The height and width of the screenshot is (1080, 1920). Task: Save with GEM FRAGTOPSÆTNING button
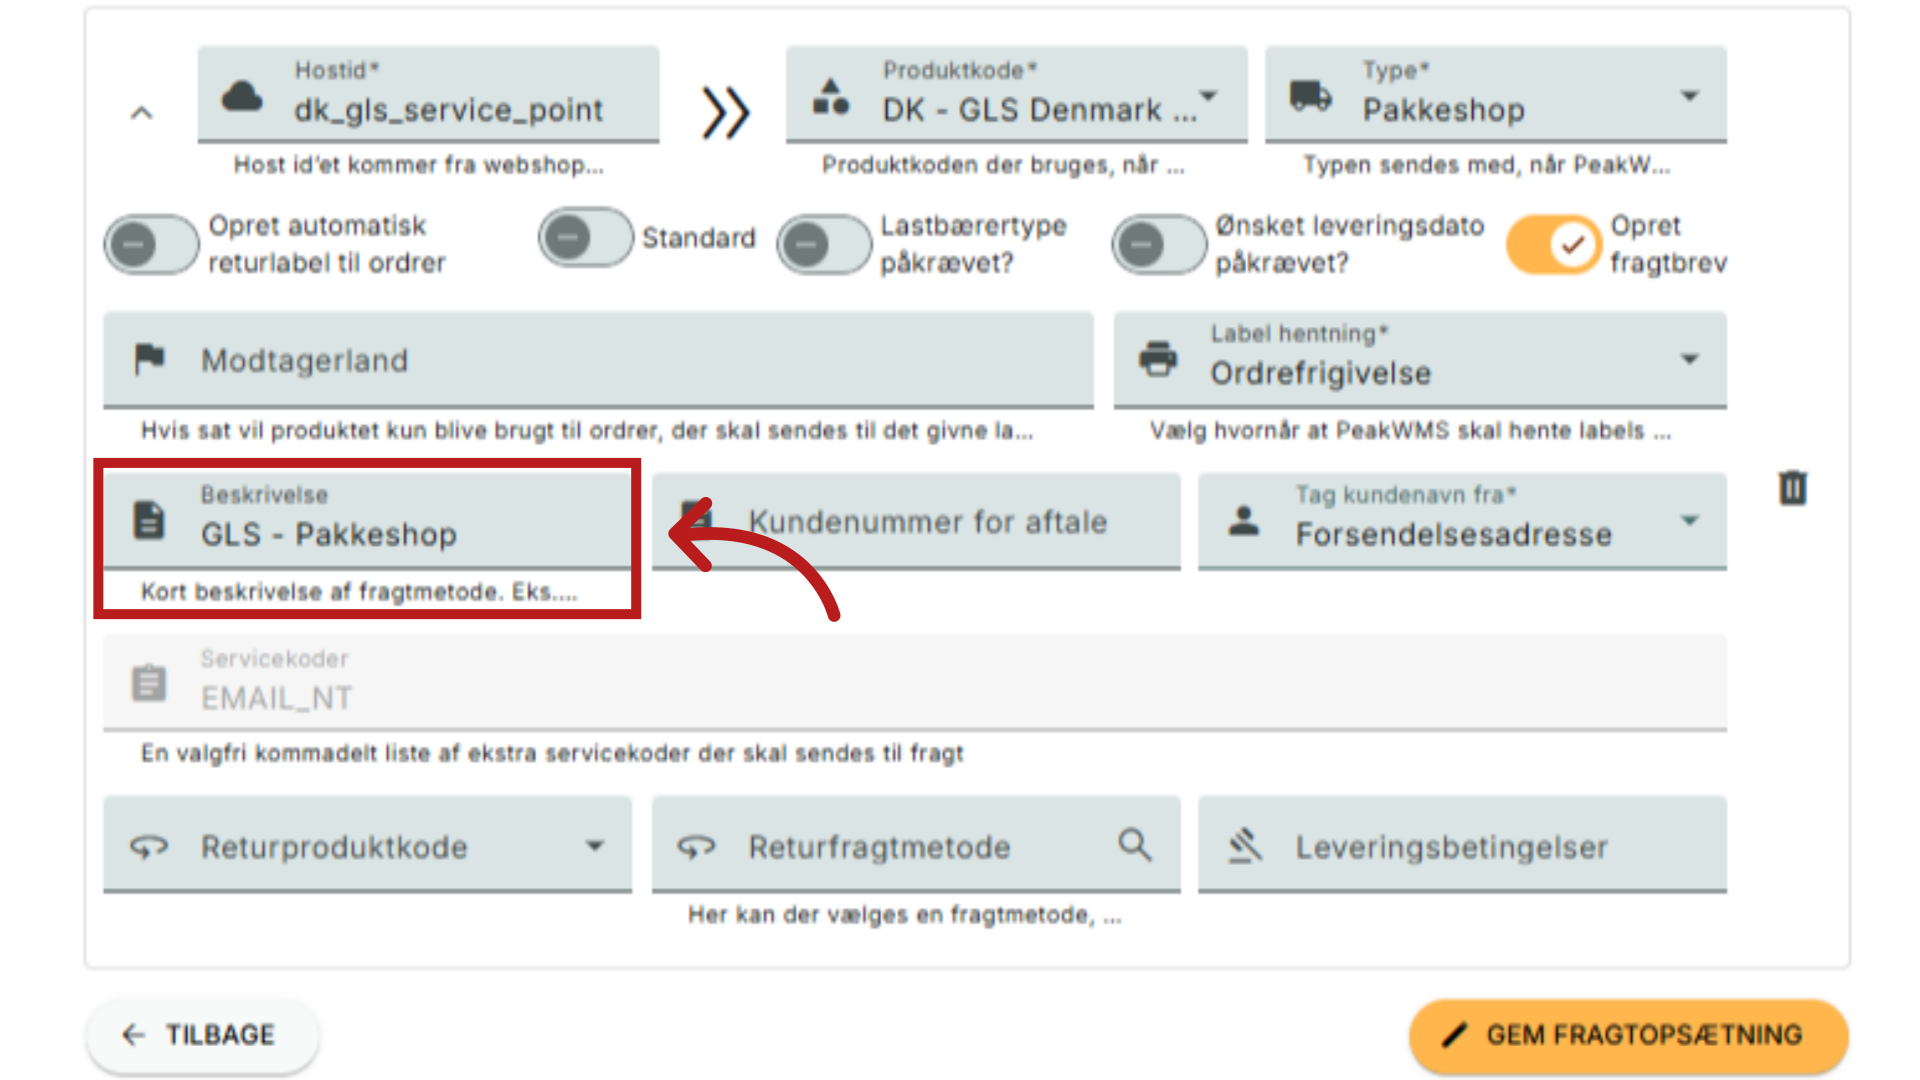pos(1629,1035)
